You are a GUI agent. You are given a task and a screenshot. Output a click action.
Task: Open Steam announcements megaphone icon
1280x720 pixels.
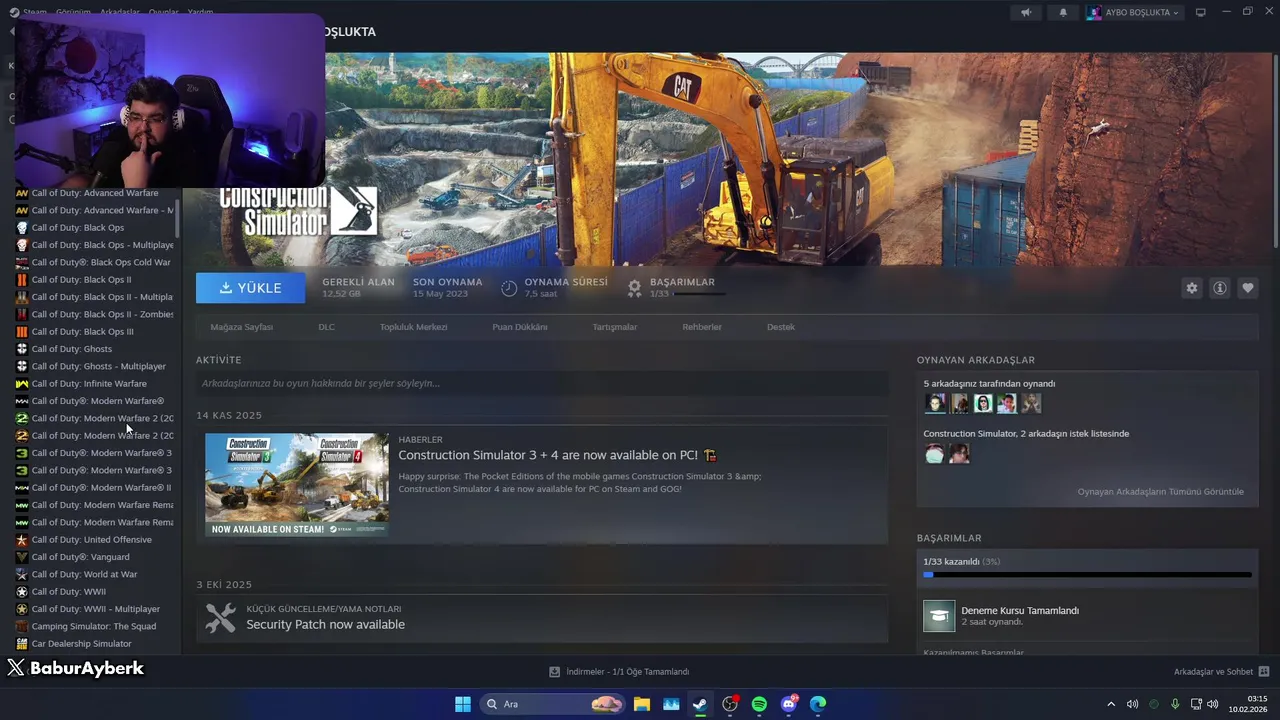click(x=1026, y=12)
